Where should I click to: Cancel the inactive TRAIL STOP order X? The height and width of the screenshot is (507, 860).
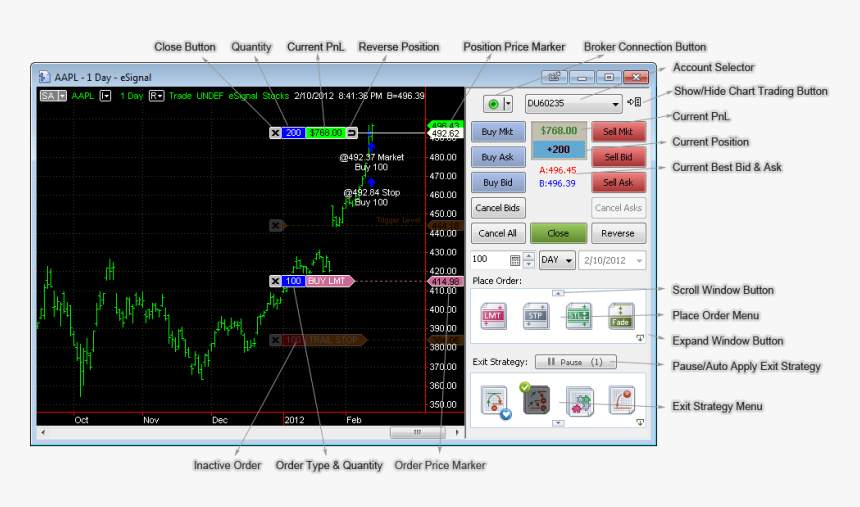coord(275,340)
